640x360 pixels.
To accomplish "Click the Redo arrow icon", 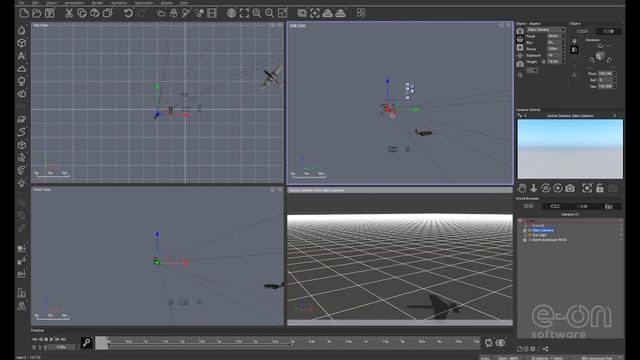I will click(x=141, y=13).
